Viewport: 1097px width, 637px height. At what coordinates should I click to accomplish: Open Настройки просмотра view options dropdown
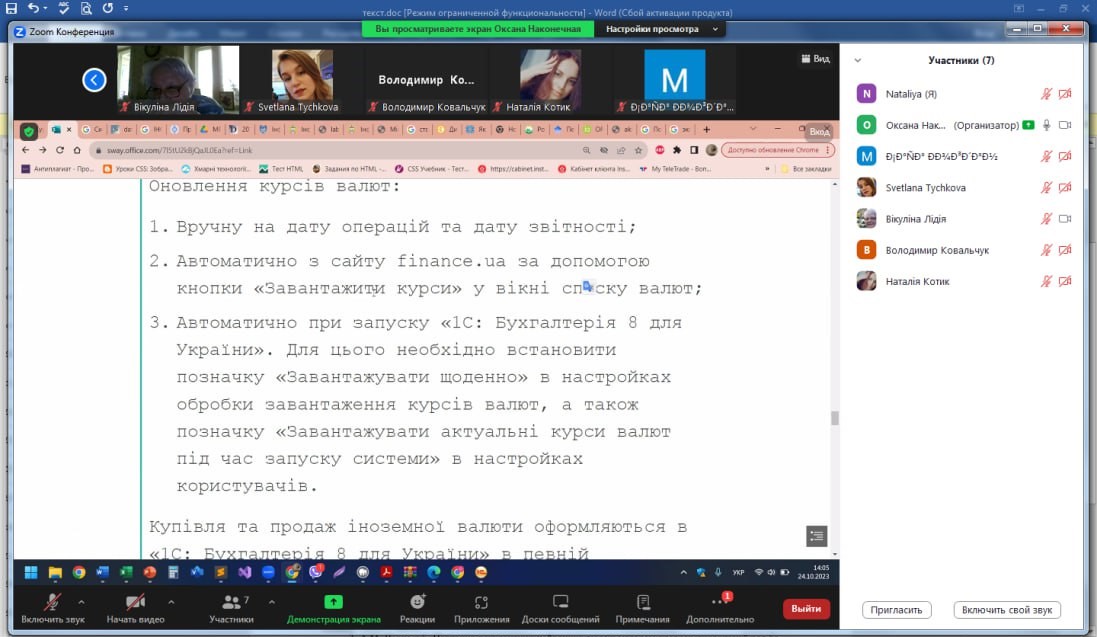pos(661,29)
